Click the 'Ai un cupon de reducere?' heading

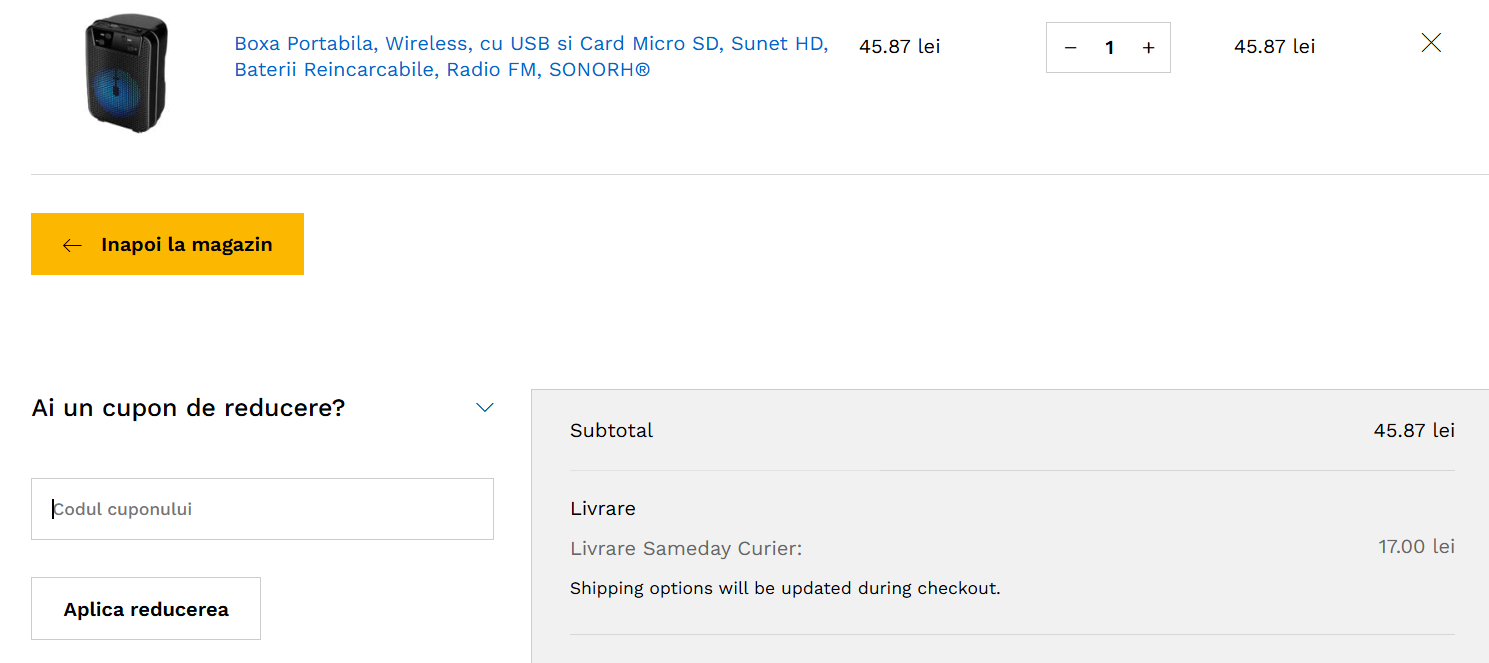(x=188, y=408)
